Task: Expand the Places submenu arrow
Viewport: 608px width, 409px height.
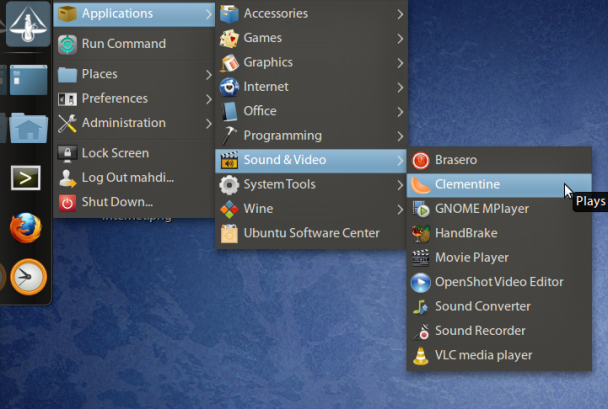Action: 209,74
